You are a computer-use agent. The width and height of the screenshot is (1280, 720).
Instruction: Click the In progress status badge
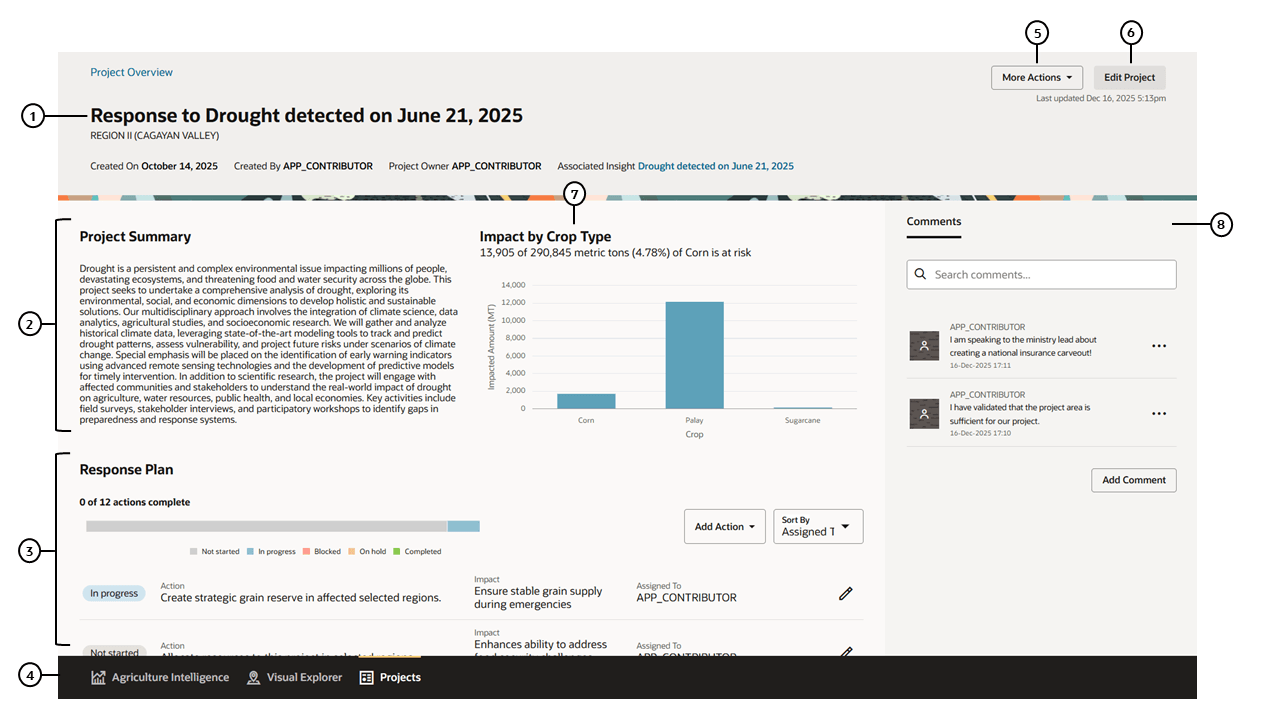[x=114, y=593]
